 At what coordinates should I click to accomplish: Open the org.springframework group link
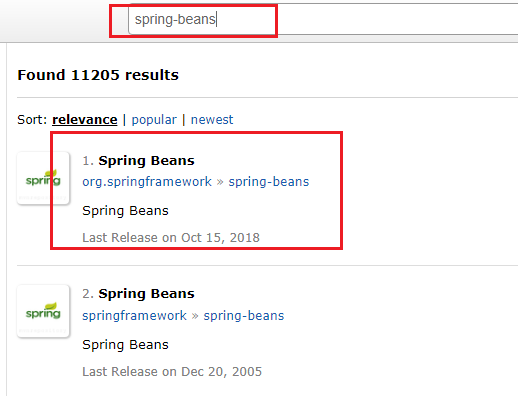[147, 182]
